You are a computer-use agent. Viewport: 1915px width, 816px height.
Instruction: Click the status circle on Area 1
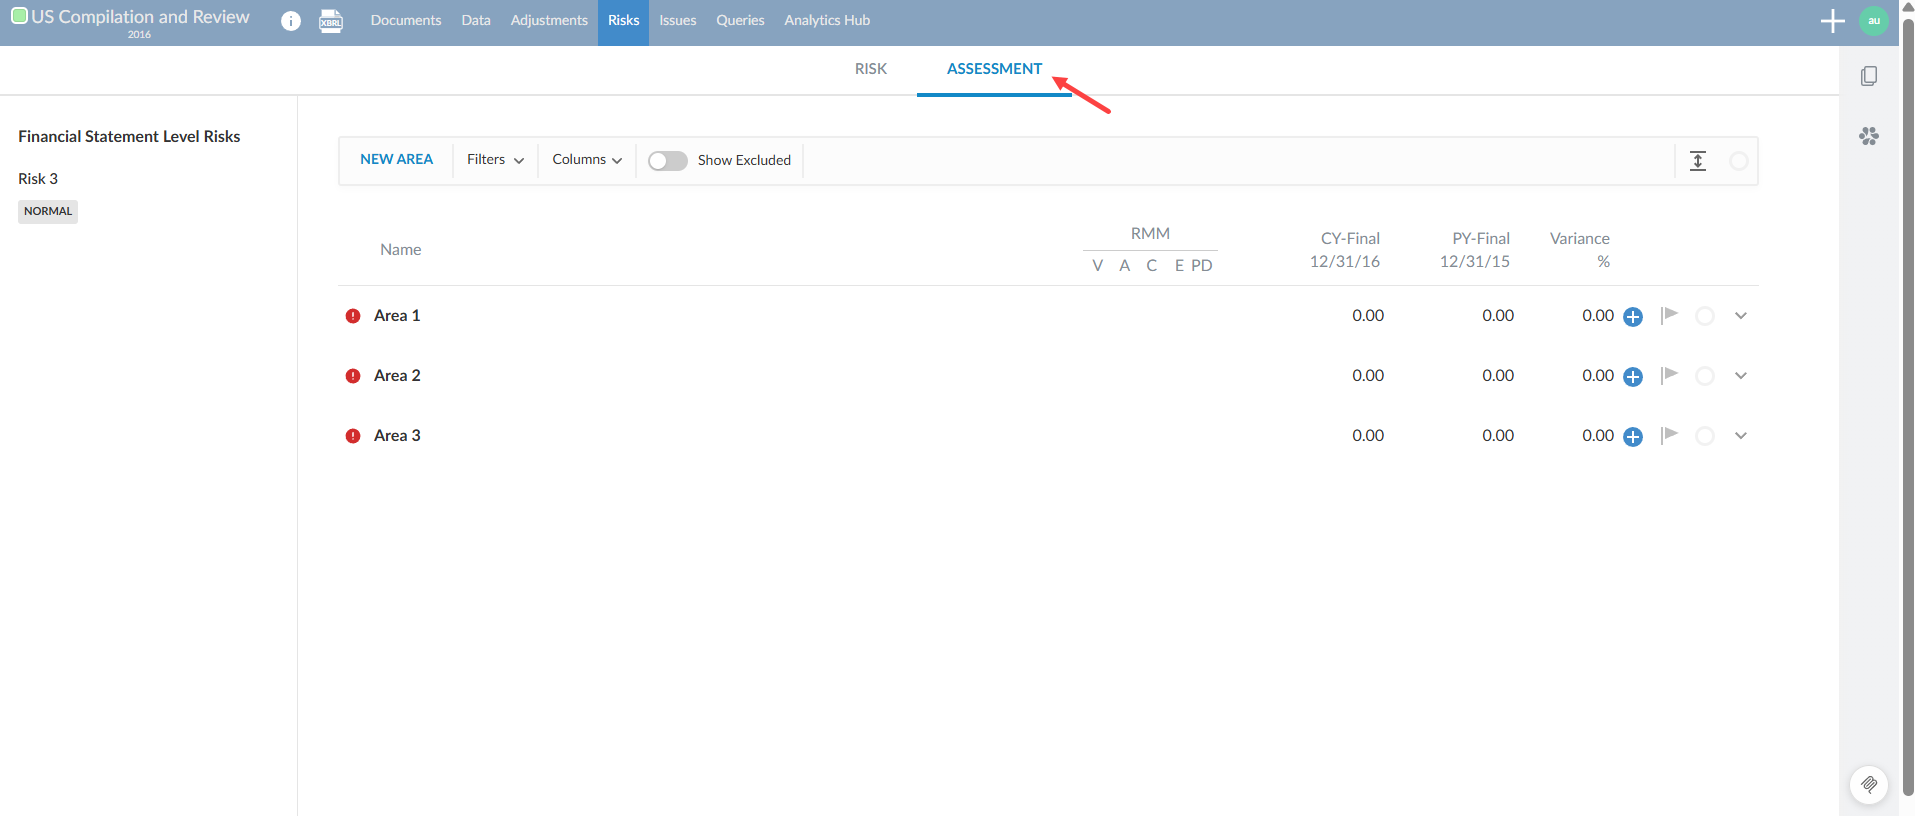pyautogui.click(x=1705, y=316)
